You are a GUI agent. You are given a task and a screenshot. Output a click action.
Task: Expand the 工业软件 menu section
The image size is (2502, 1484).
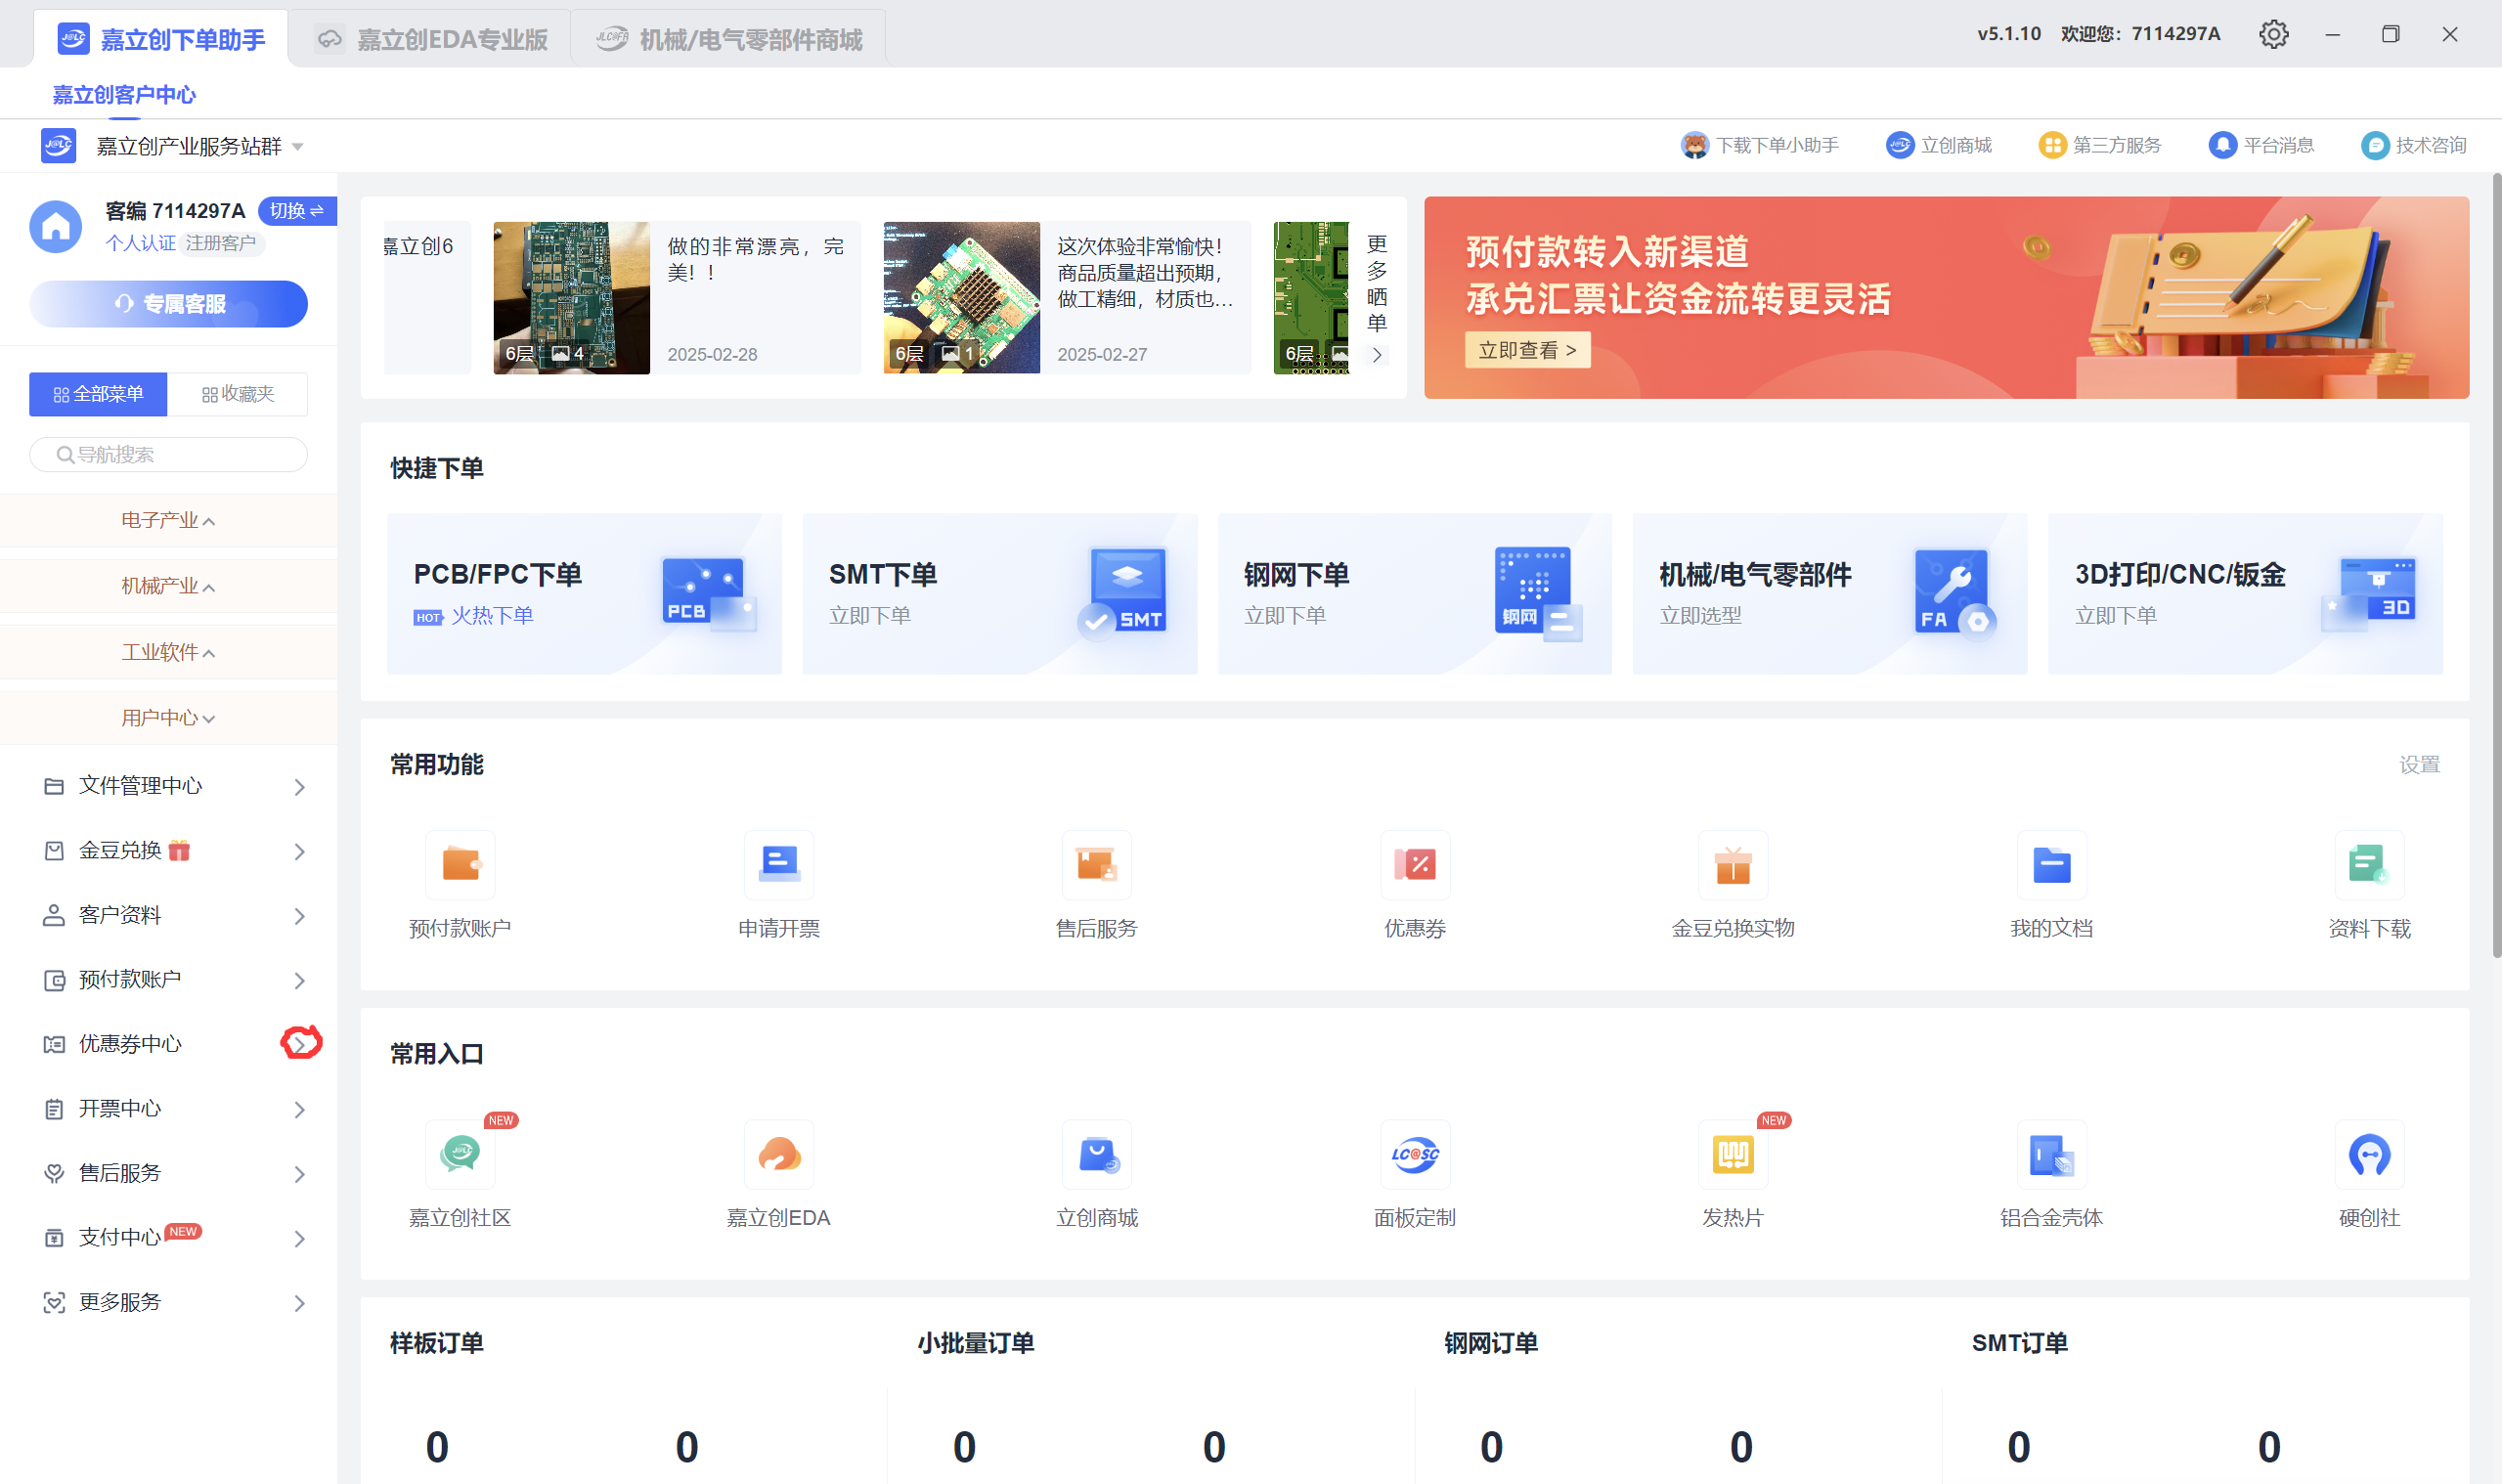(x=168, y=652)
